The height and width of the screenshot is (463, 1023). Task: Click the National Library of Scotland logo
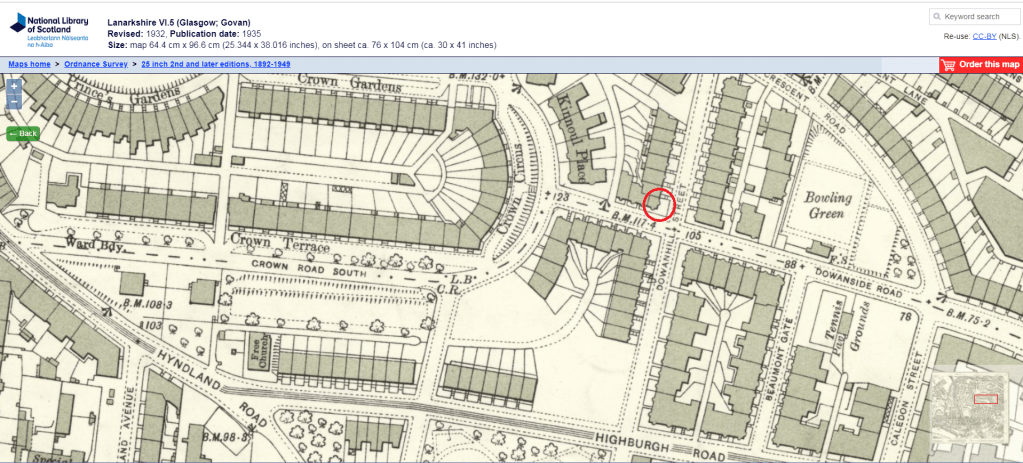pyautogui.click(x=47, y=30)
